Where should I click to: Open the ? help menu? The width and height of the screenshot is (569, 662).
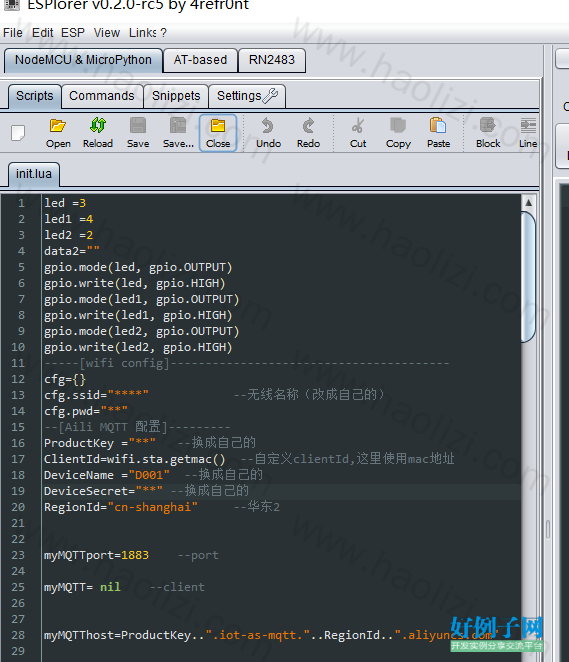[163, 33]
